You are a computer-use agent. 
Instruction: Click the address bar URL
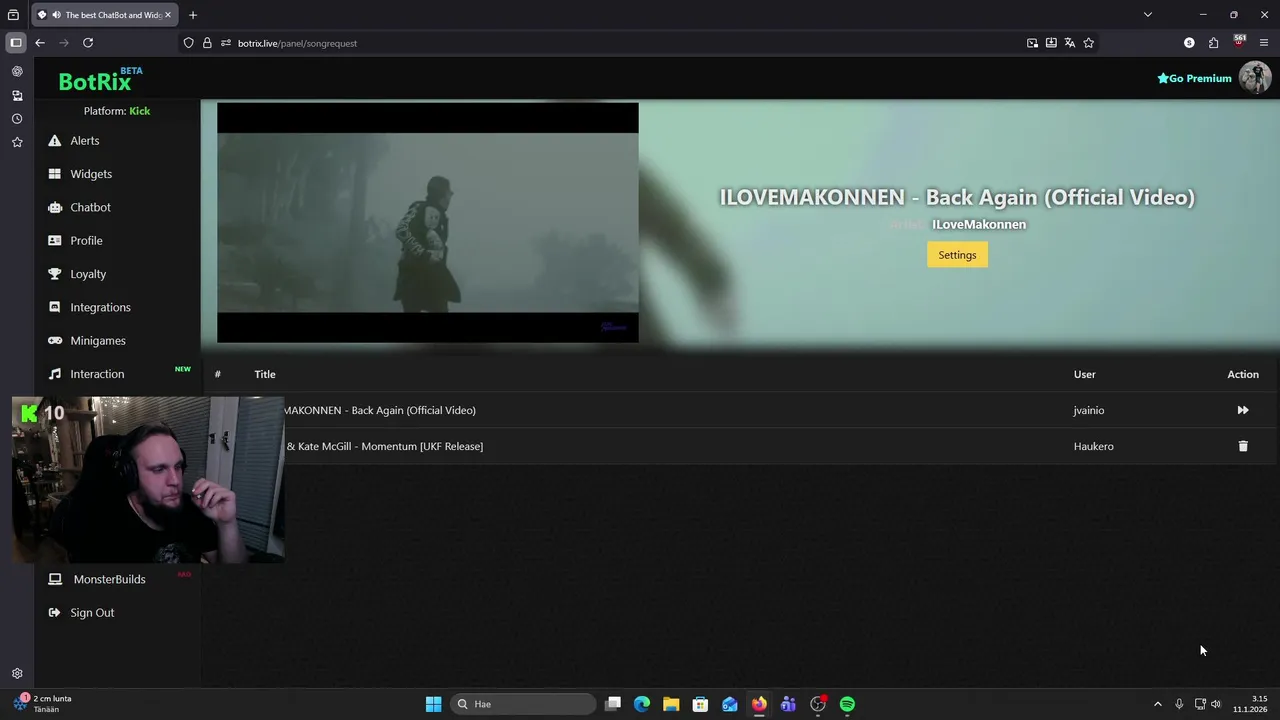click(297, 43)
